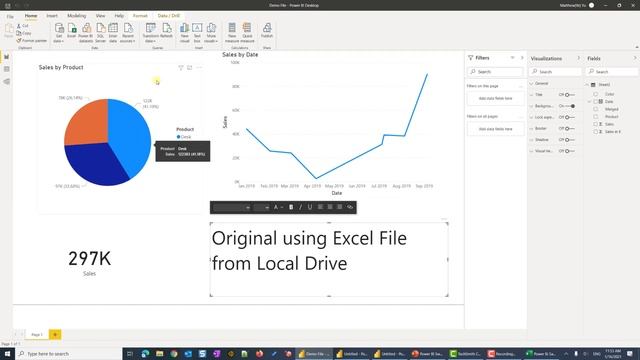The height and width of the screenshot is (360, 640).
Task: Open the Get data menu
Action: pos(59,33)
